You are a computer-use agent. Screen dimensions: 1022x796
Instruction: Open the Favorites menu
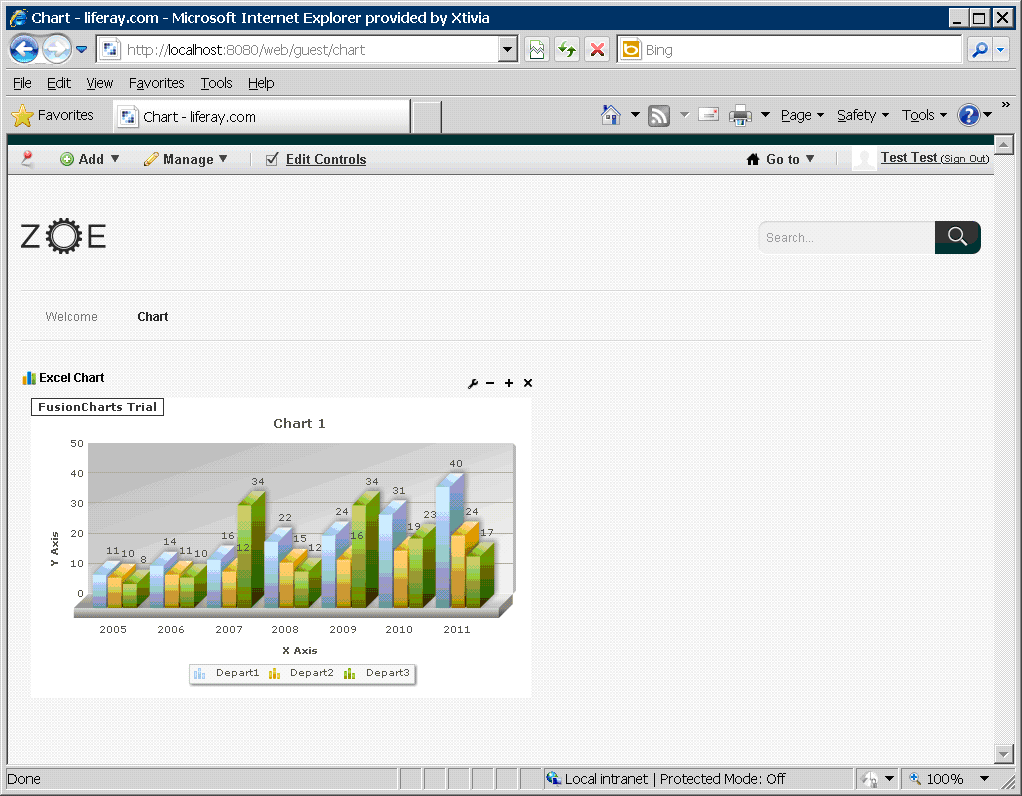tap(156, 83)
